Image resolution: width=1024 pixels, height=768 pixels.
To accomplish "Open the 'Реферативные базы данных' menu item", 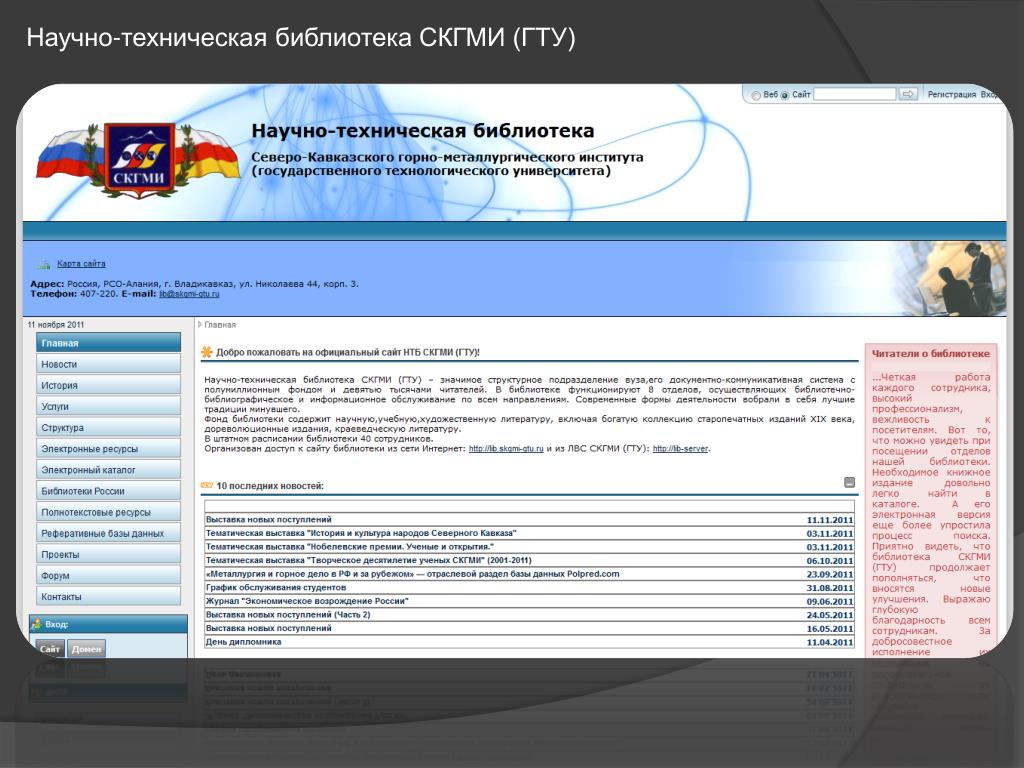I will [108, 533].
